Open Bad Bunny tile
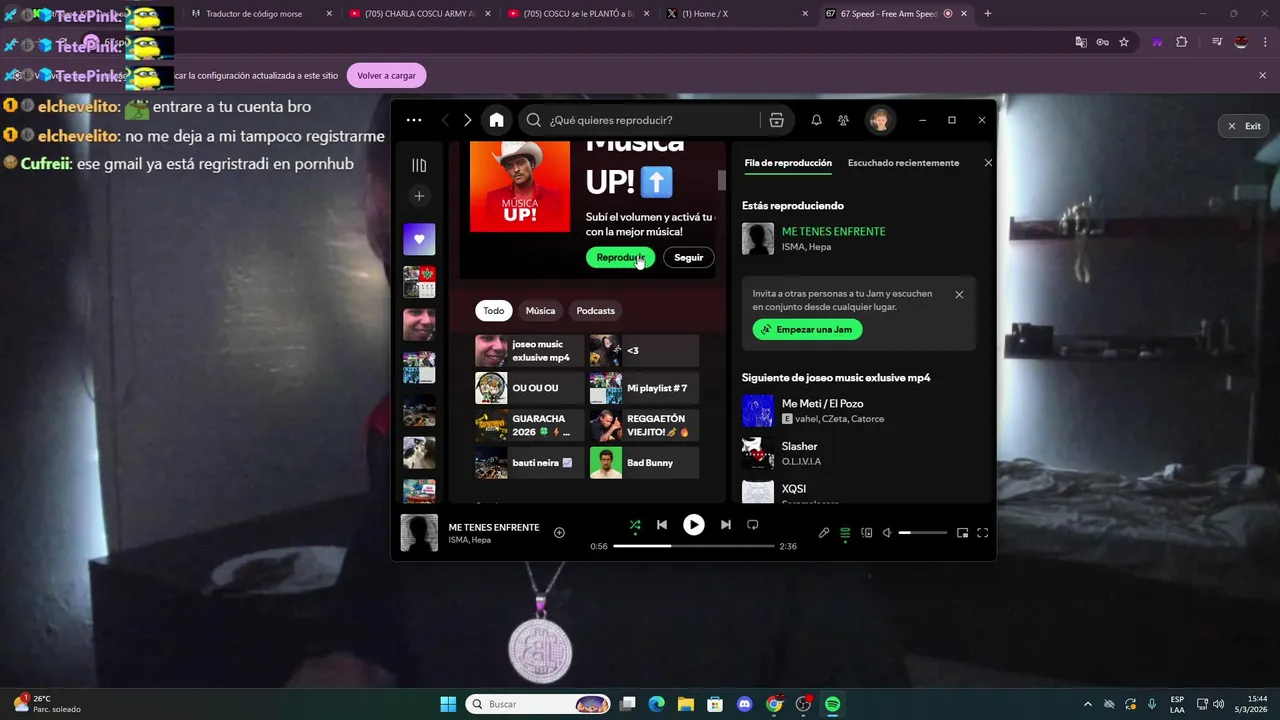Screen dimensions: 1280x720 tap(644, 463)
